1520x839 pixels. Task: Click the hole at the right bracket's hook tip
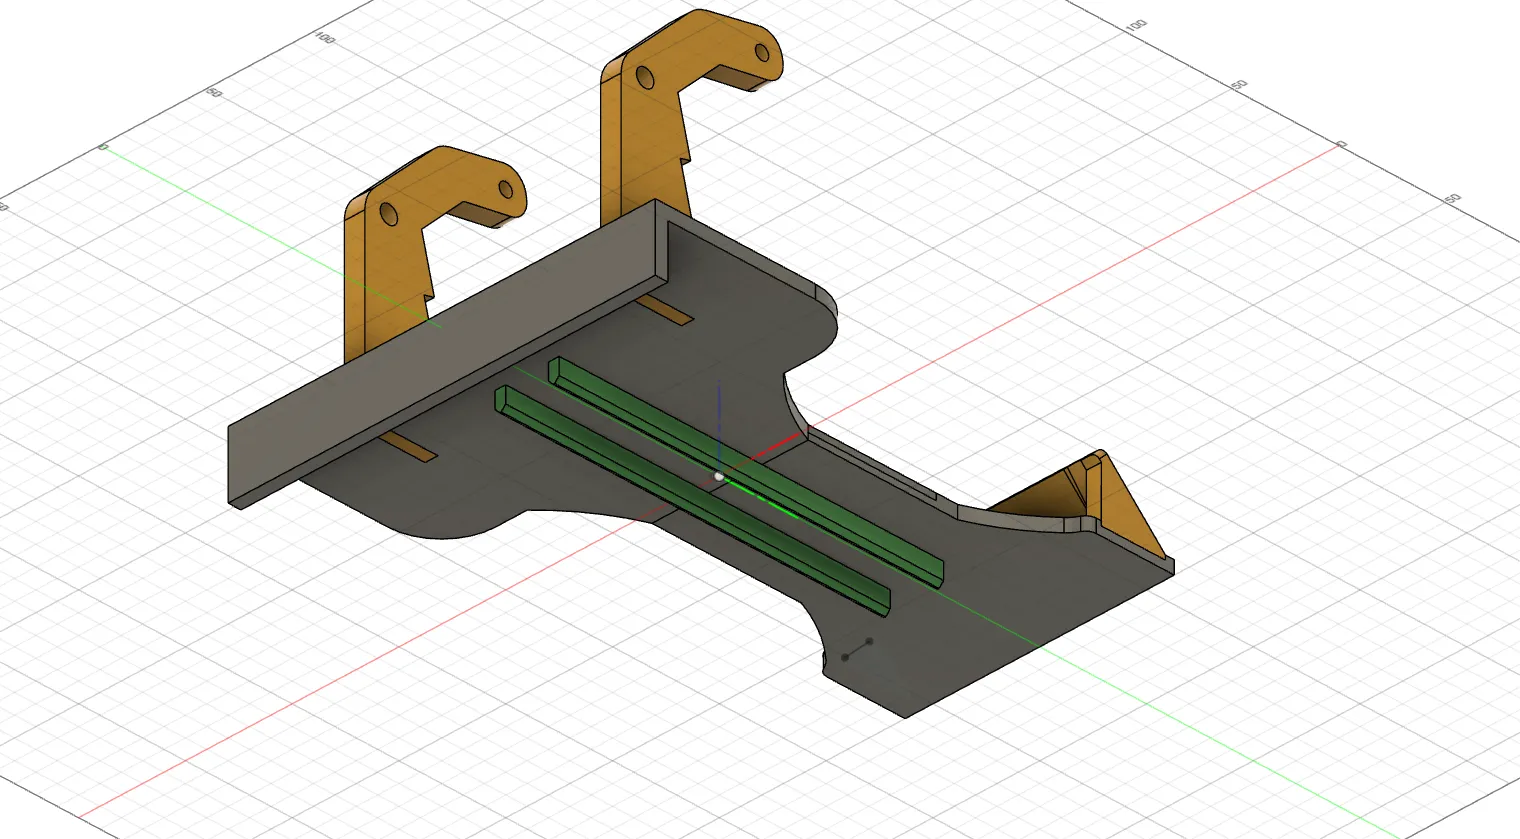point(763,52)
